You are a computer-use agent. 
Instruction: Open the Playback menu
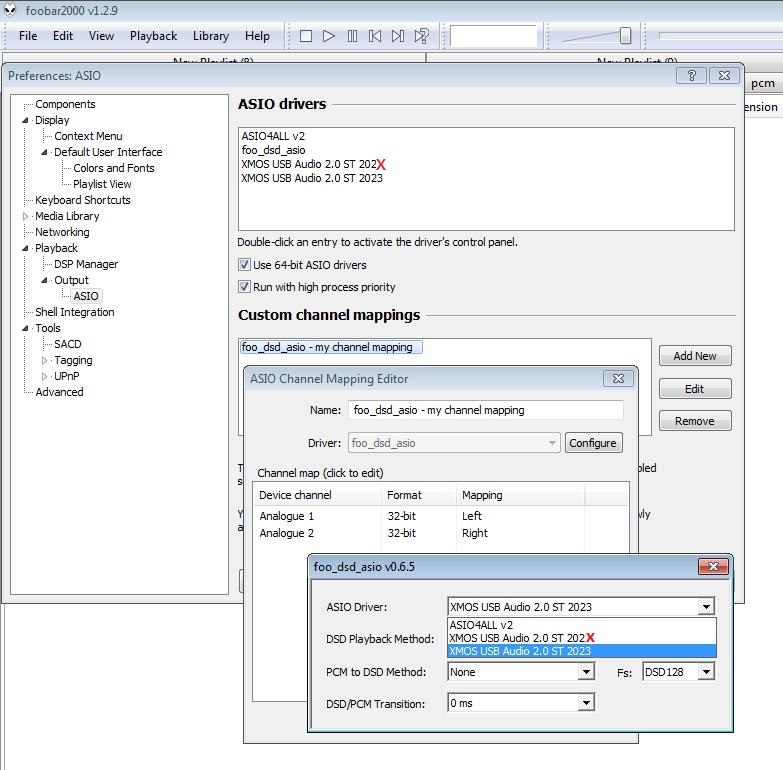[153, 36]
